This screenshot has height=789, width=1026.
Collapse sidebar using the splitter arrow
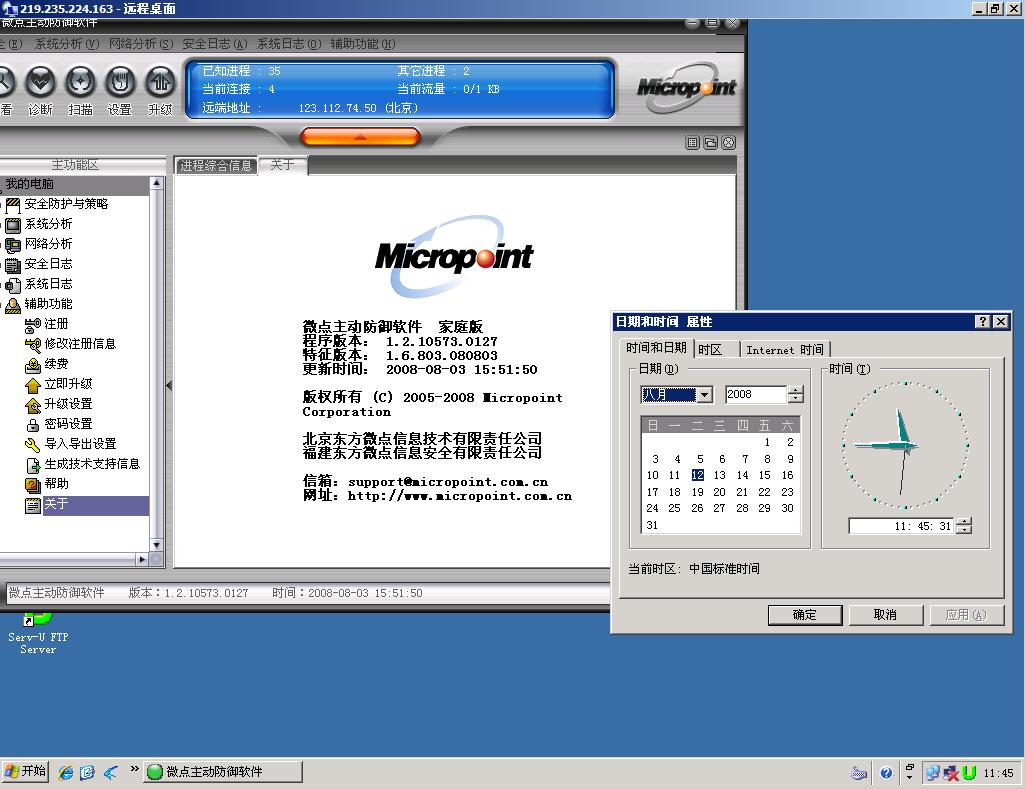coord(168,385)
